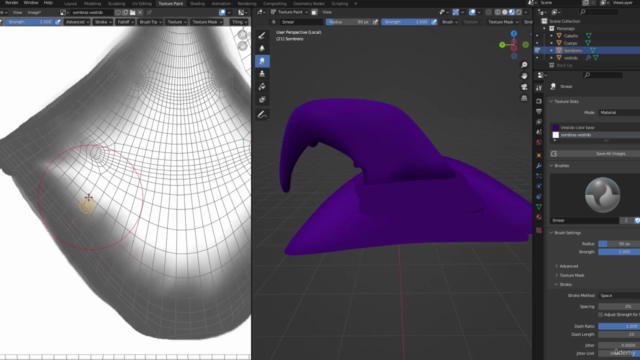Switch to Shading workspace tab
Screen dimensions: 640x360
pyautogui.click(x=197, y=3)
